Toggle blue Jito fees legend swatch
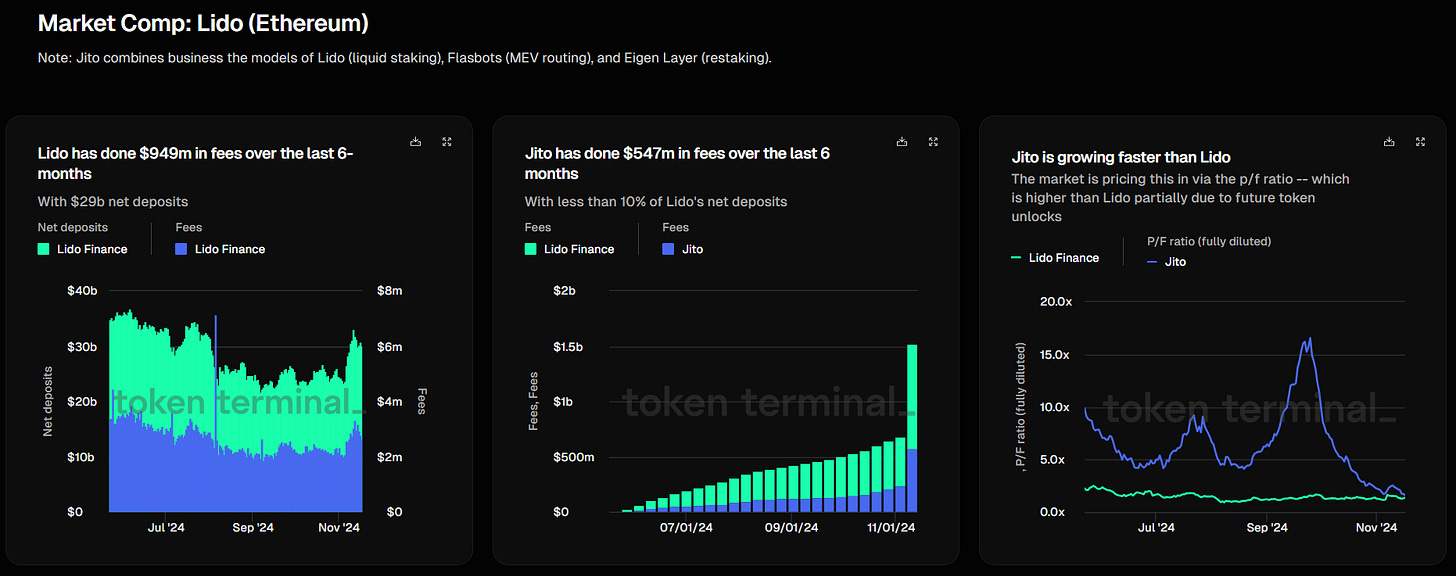Image resolution: width=1456 pixels, height=576 pixels. tap(668, 249)
